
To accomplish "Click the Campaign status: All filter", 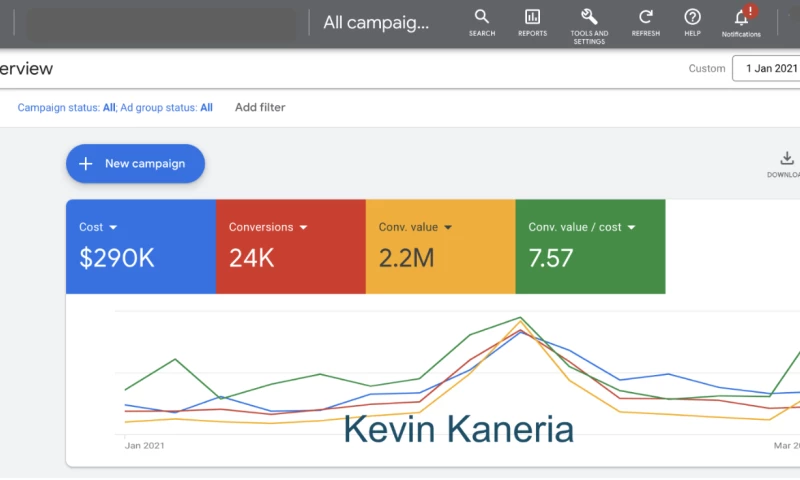I will (66, 108).
